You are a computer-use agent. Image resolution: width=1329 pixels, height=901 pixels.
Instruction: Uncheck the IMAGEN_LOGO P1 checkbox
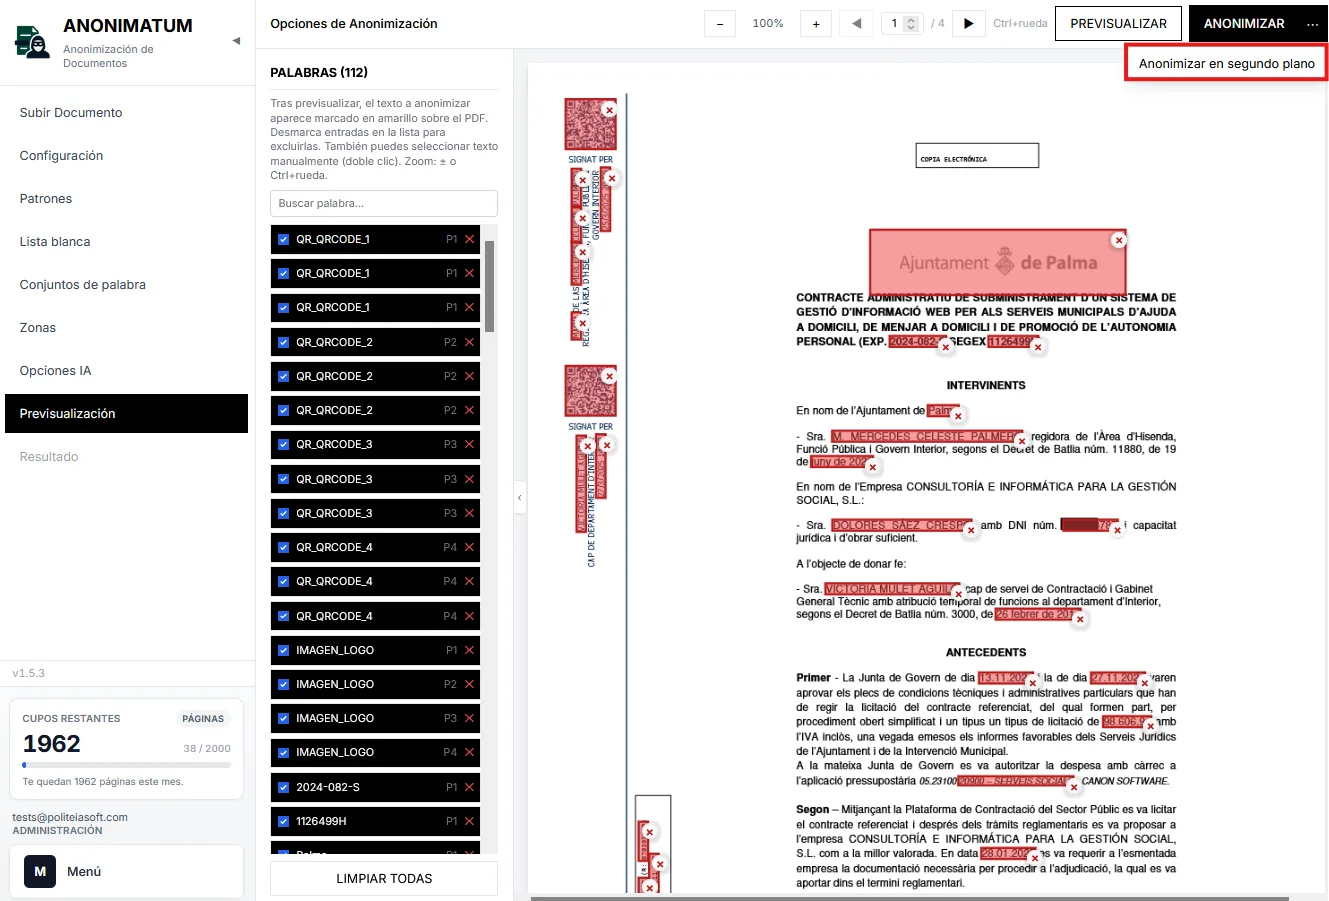point(283,650)
